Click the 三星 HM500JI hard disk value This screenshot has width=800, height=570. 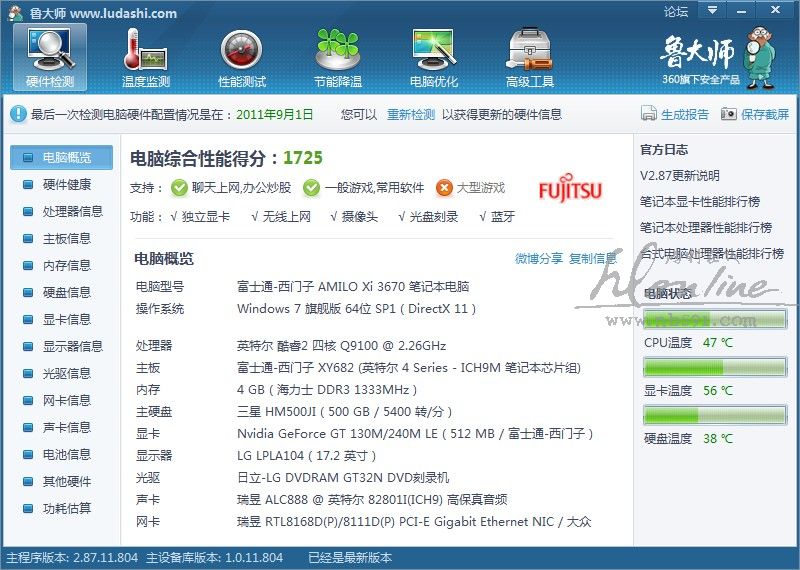click(344, 411)
